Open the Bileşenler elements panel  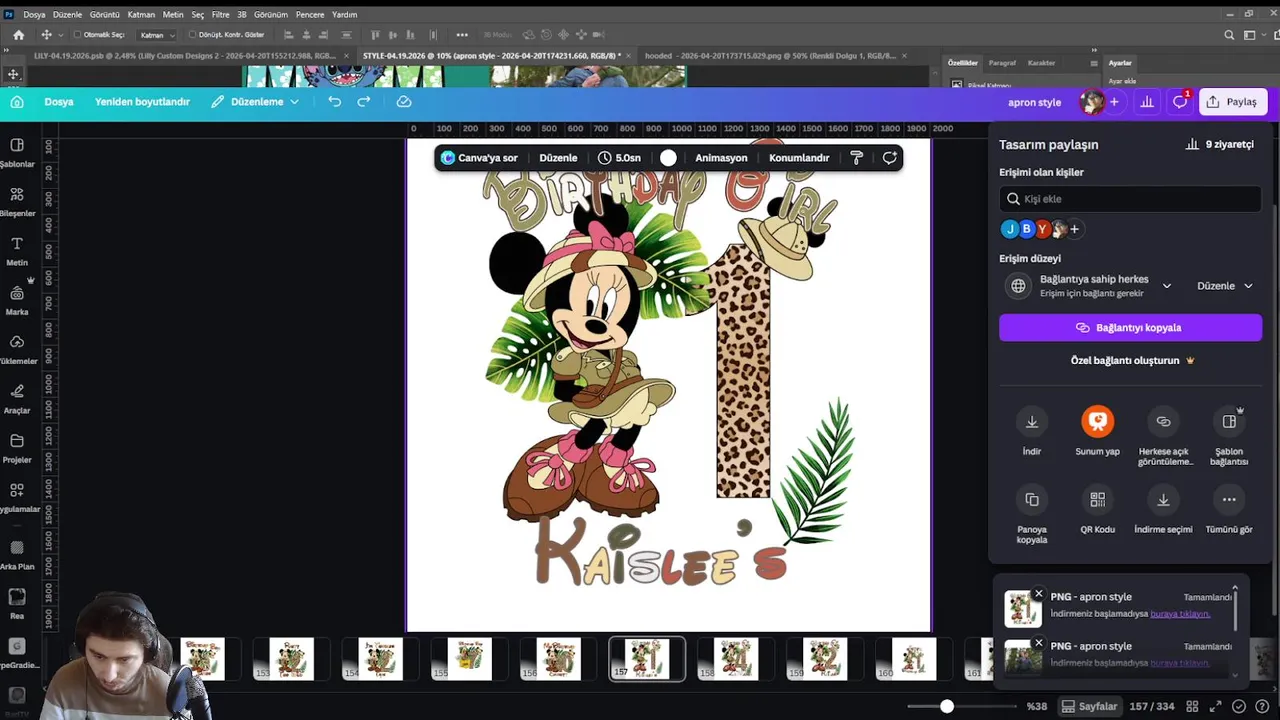point(17,201)
